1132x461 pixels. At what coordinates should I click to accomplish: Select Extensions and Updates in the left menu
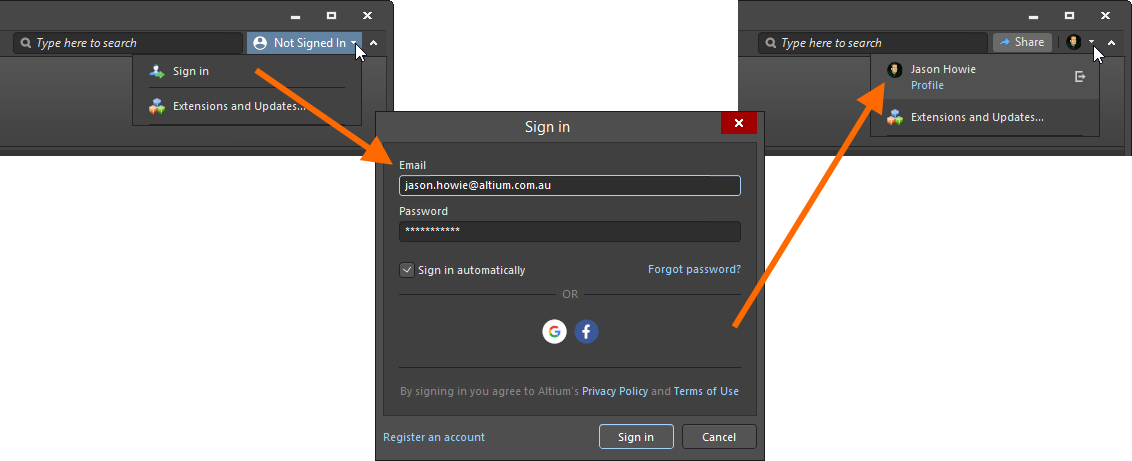(x=238, y=106)
